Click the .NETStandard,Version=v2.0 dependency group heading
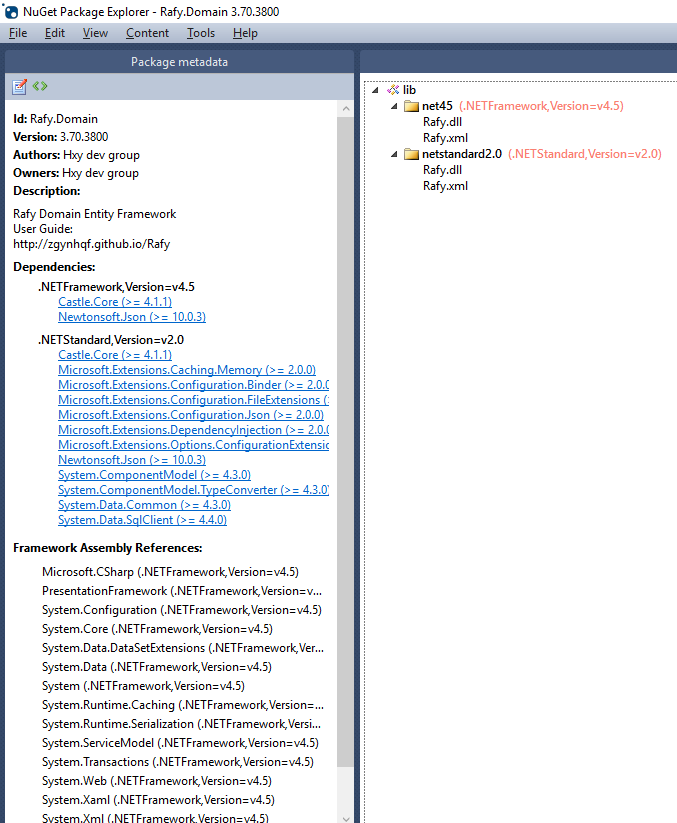Image resolution: width=677 pixels, height=823 pixels. pyautogui.click(x=111, y=340)
